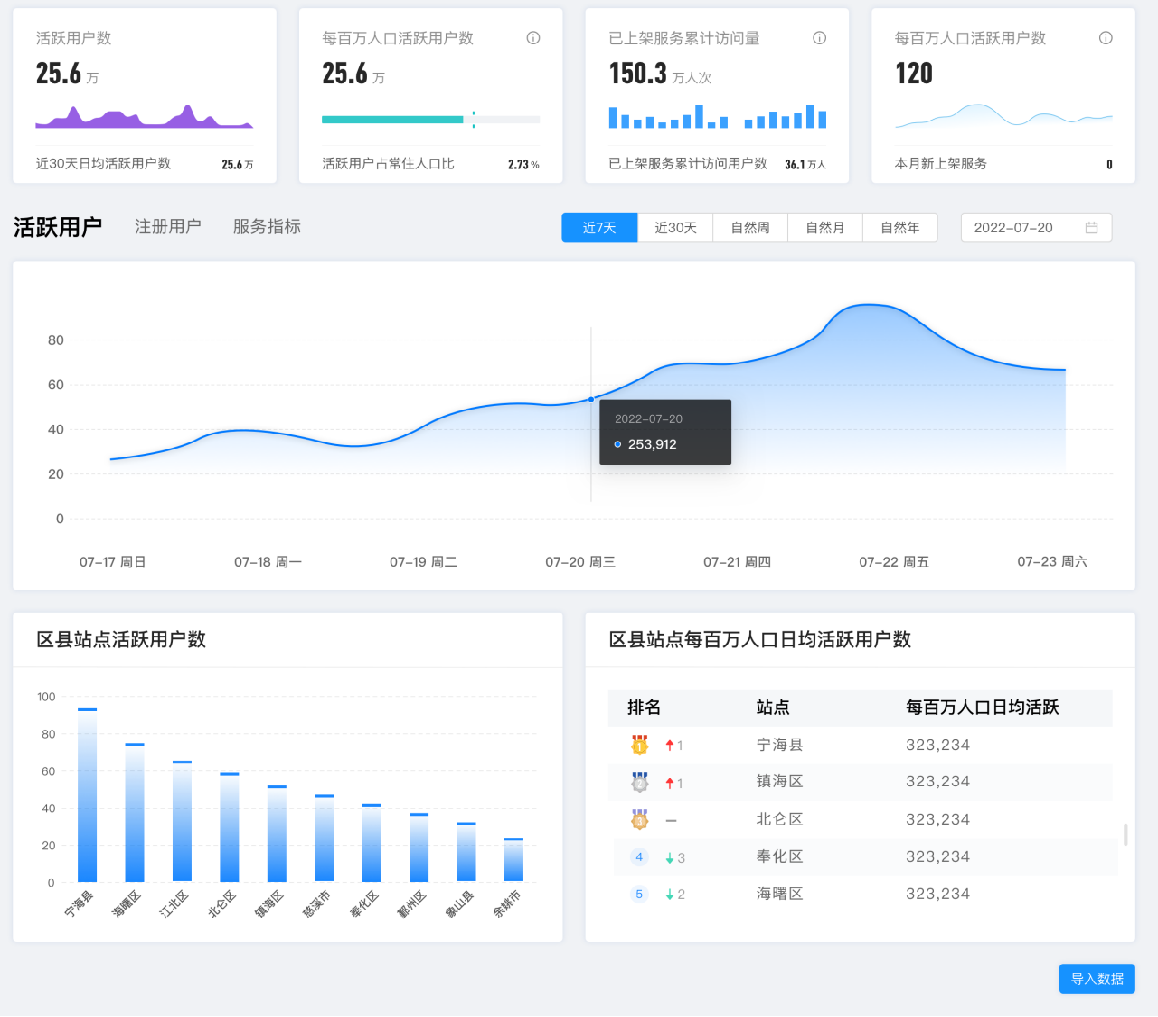Select 近30天 time range

[675, 227]
